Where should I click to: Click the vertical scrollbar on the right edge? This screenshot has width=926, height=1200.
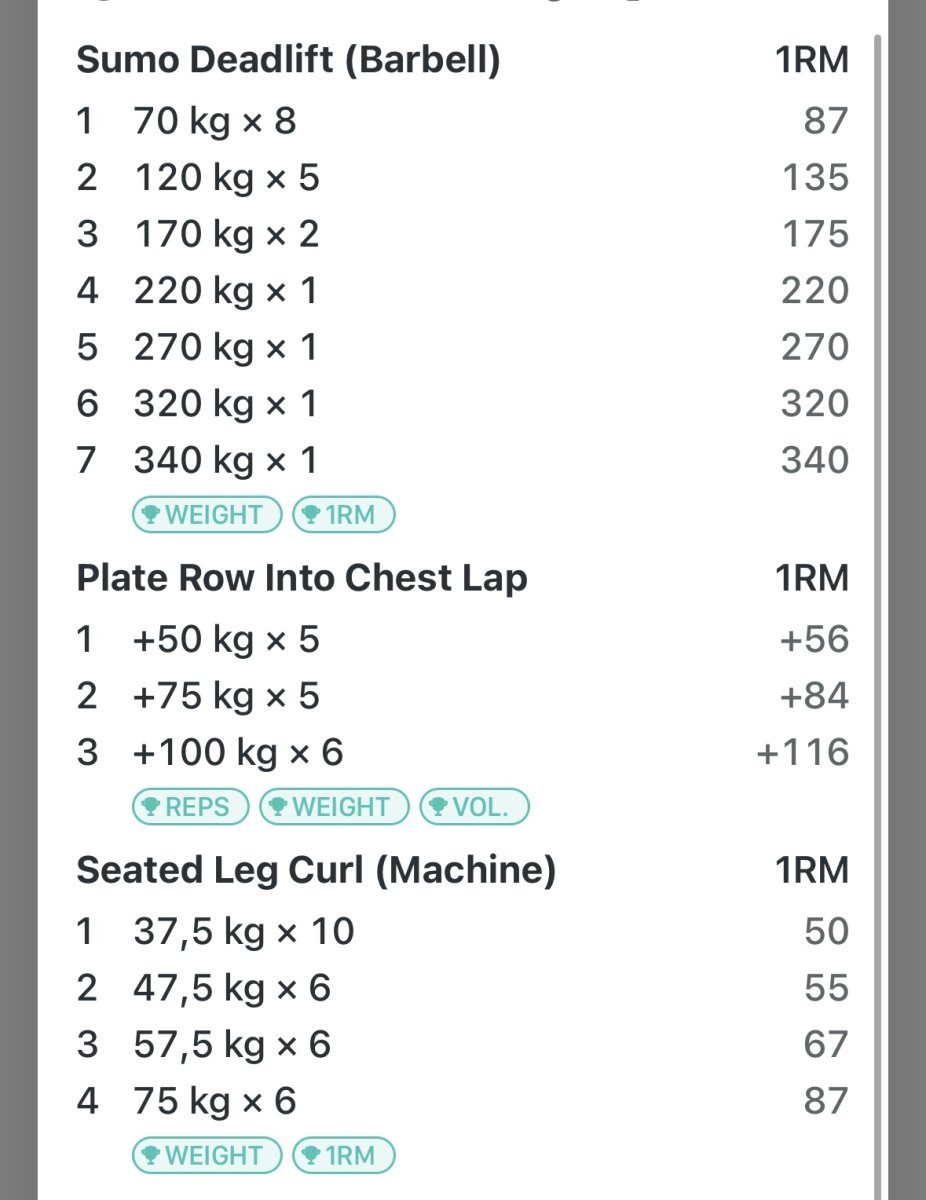pyautogui.click(x=879, y=600)
